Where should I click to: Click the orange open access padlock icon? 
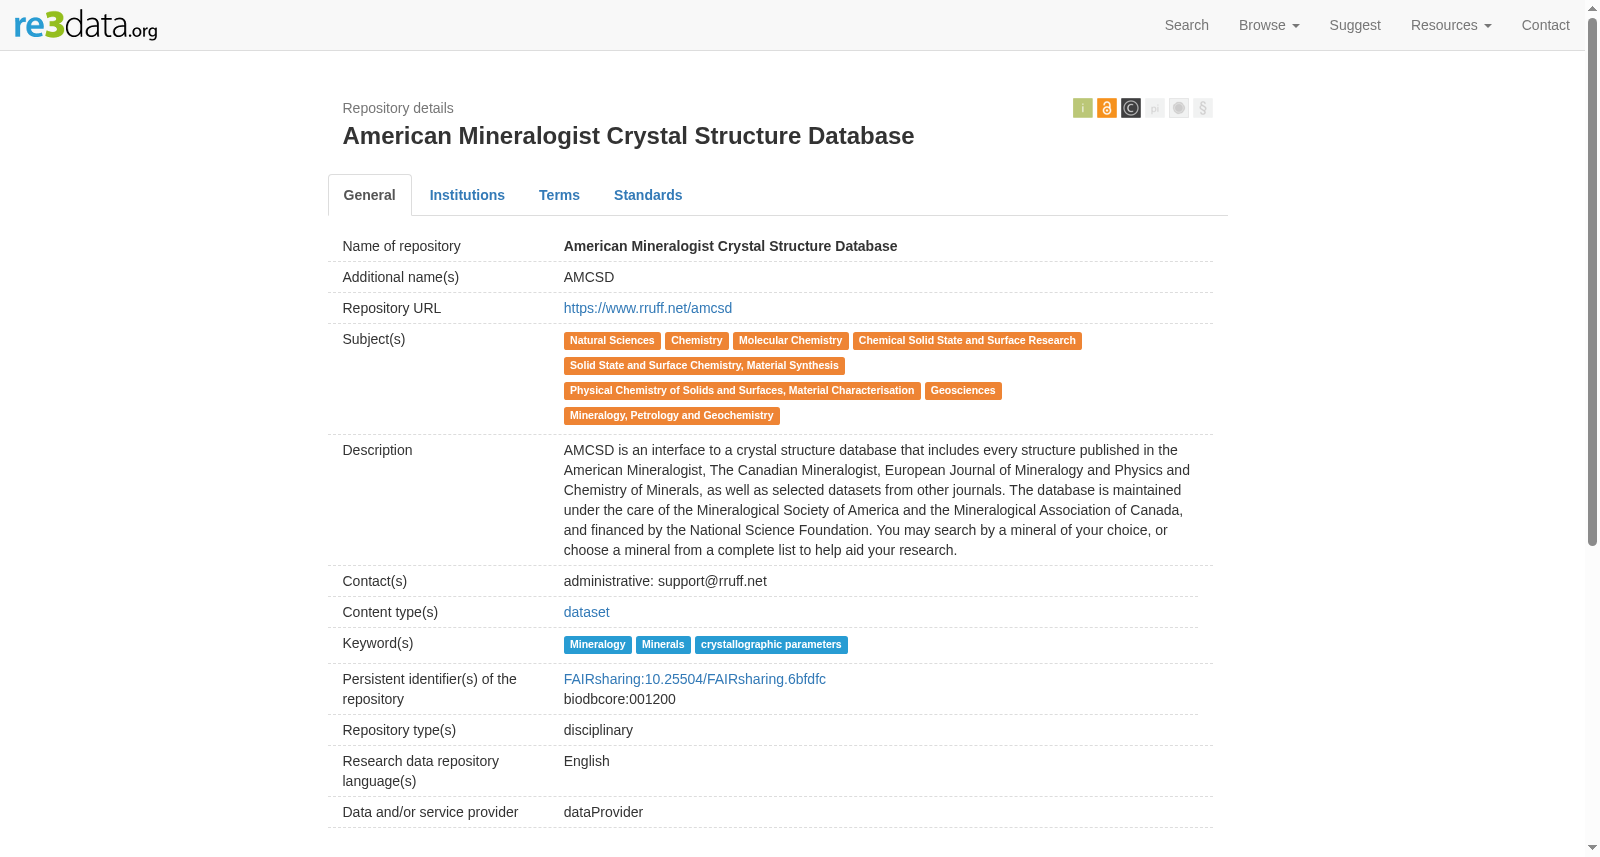pyautogui.click(x=1106, y=108)
